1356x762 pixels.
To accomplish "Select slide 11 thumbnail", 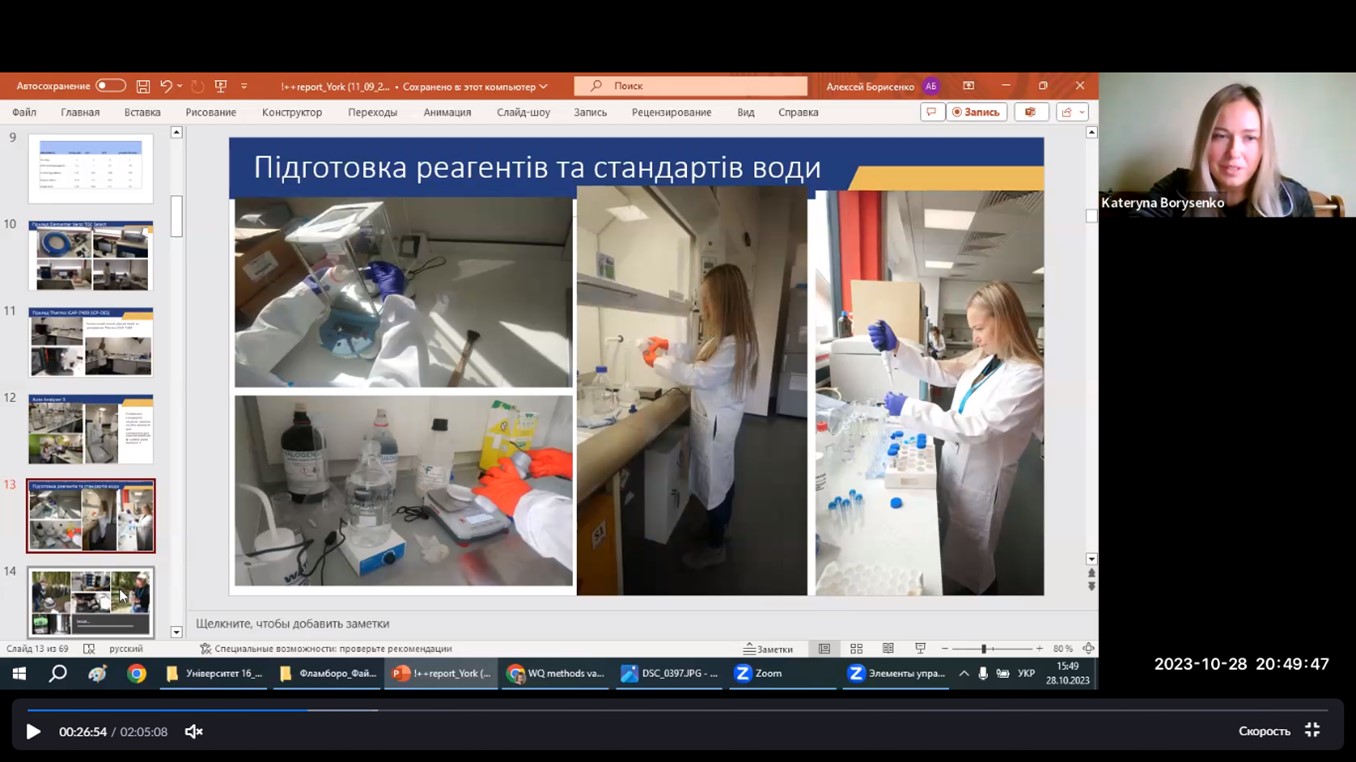I will coord(91,342).
